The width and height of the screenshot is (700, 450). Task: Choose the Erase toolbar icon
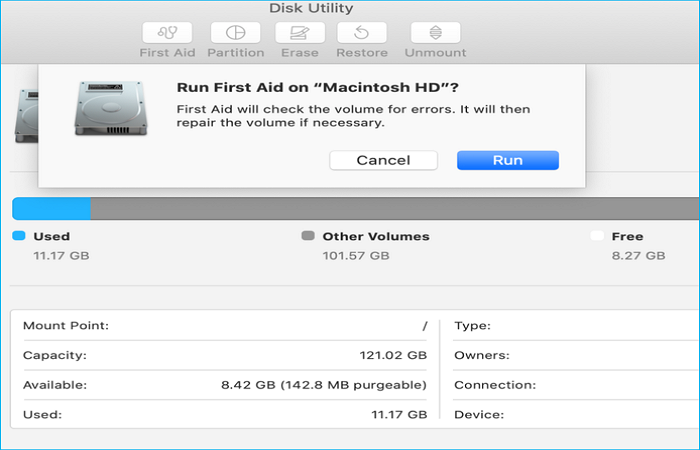click(299, 32)
